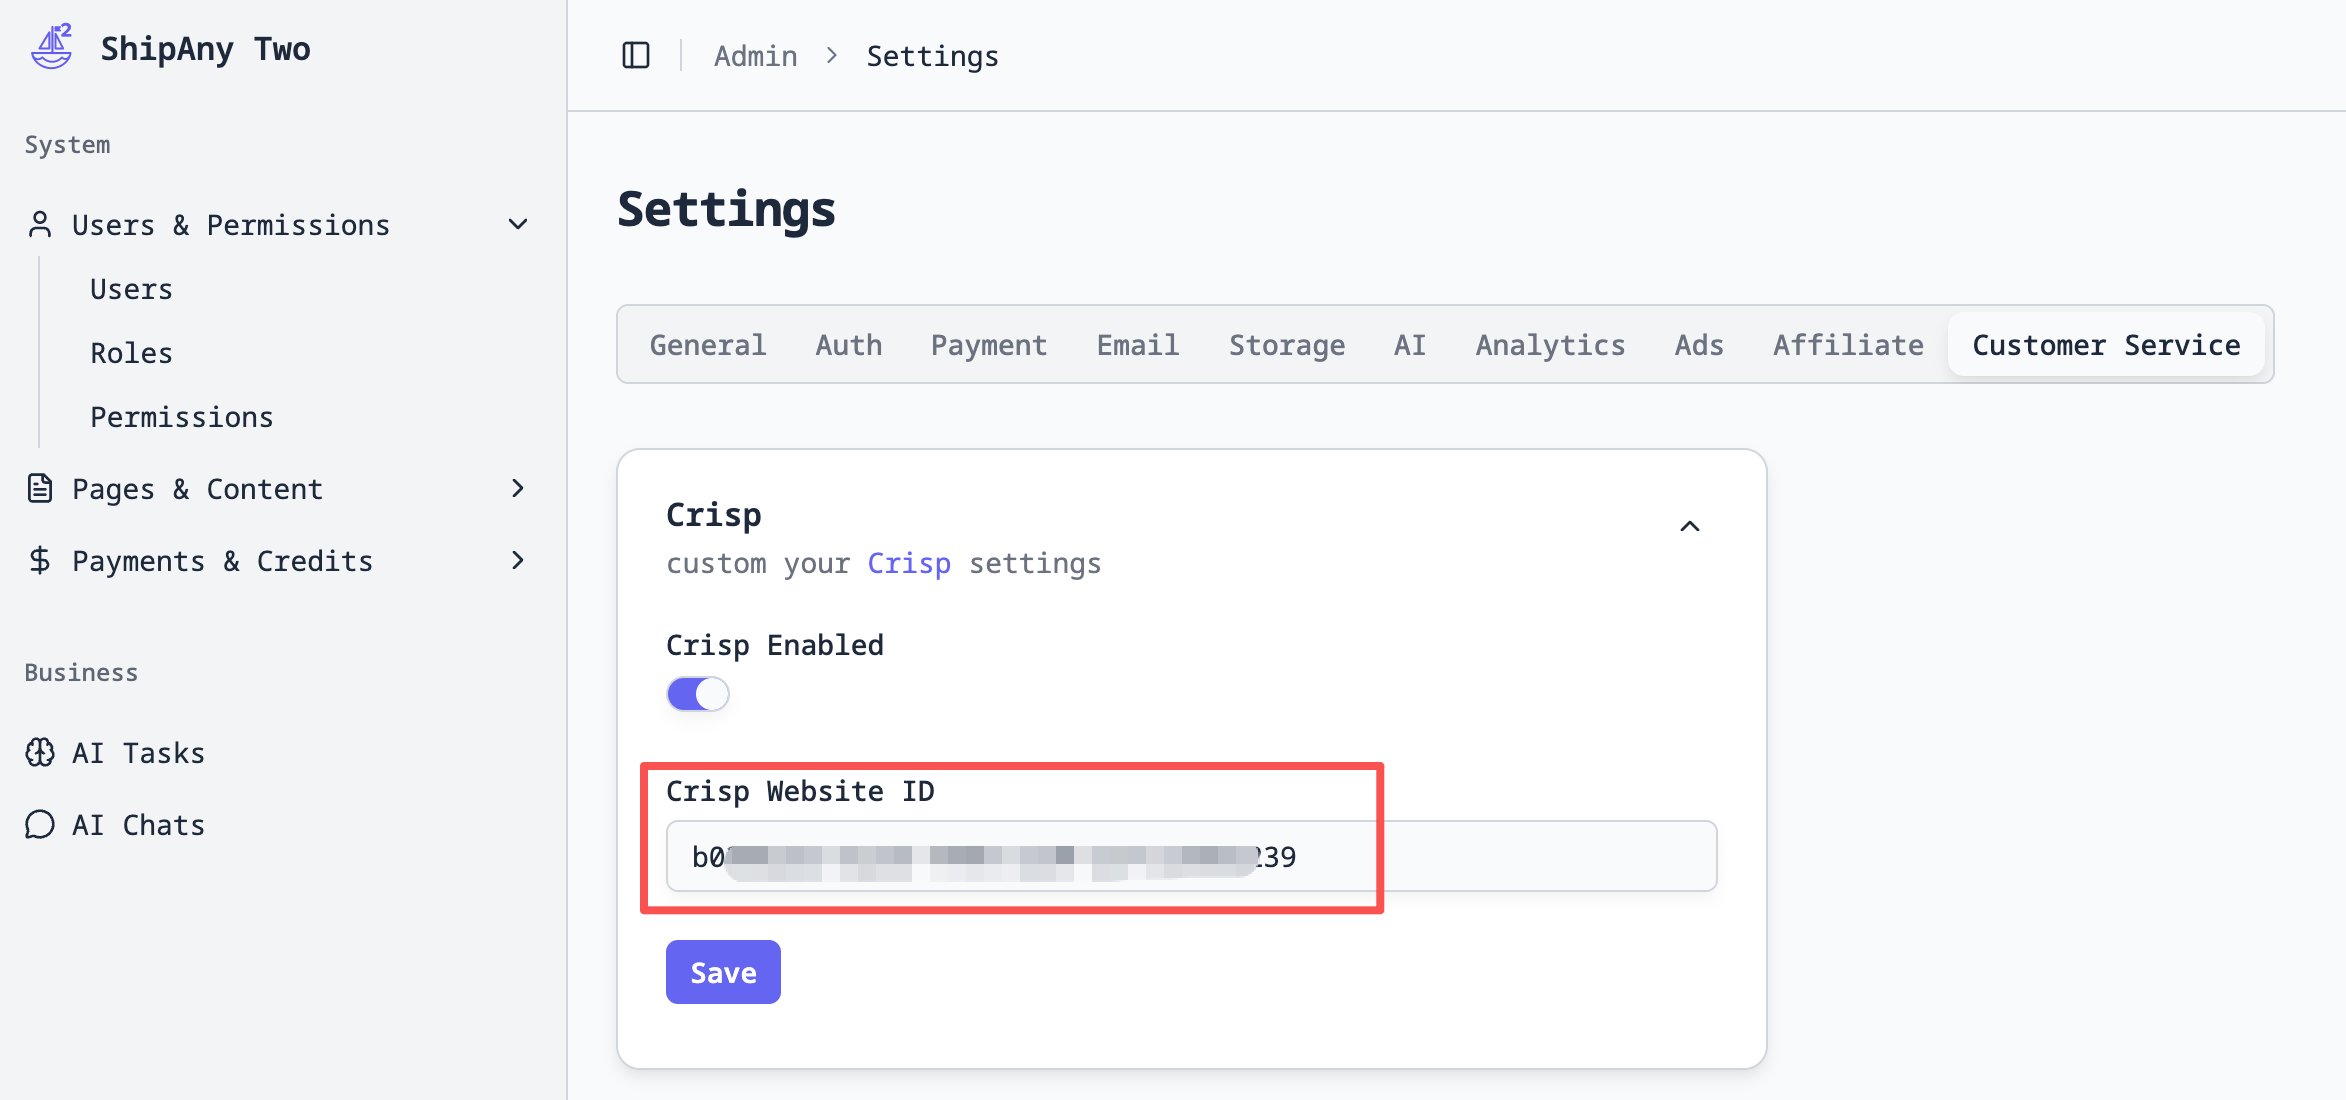This screenshot has height=1100, width=2346.
Task: Switch to the Payment settings tab
Action: click(988, 345)
